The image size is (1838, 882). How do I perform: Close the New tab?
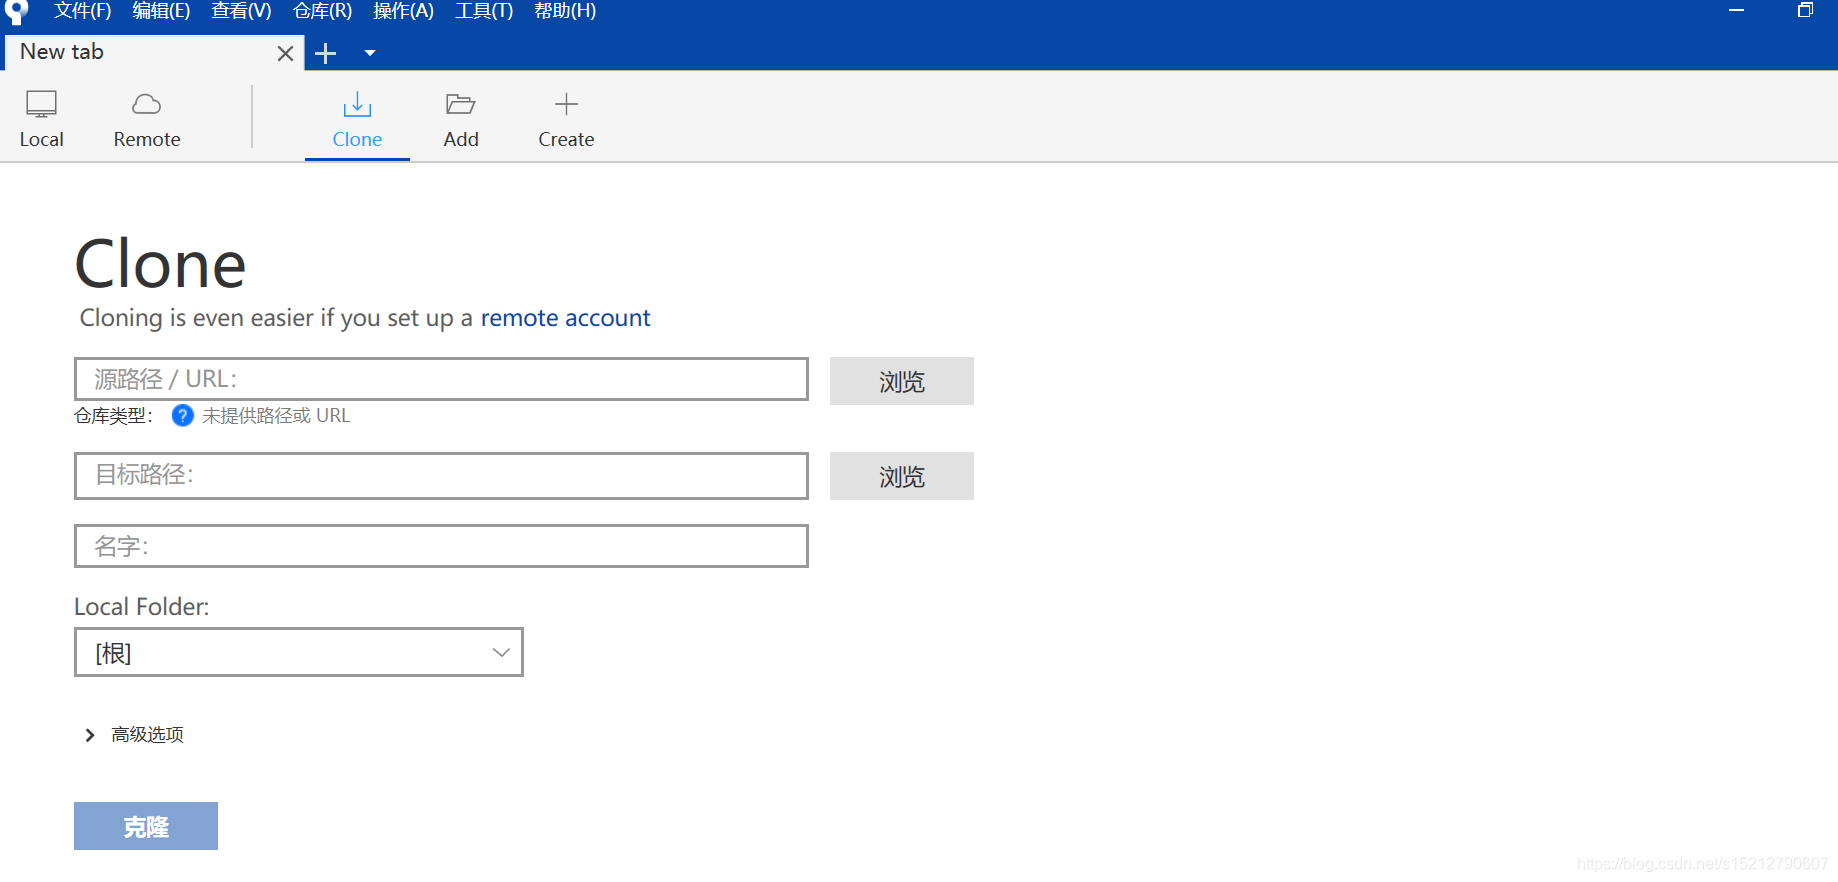pyautogui.click(x=285, y=53)
